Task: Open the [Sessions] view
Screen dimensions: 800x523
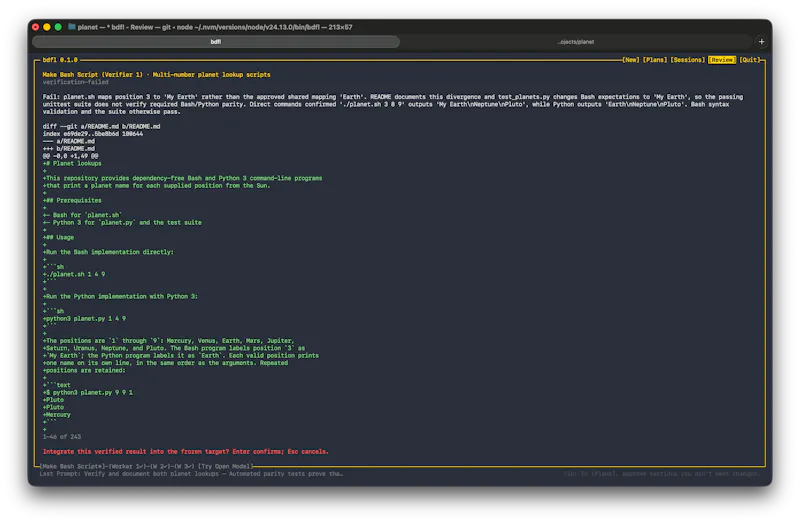Action: 687,60
